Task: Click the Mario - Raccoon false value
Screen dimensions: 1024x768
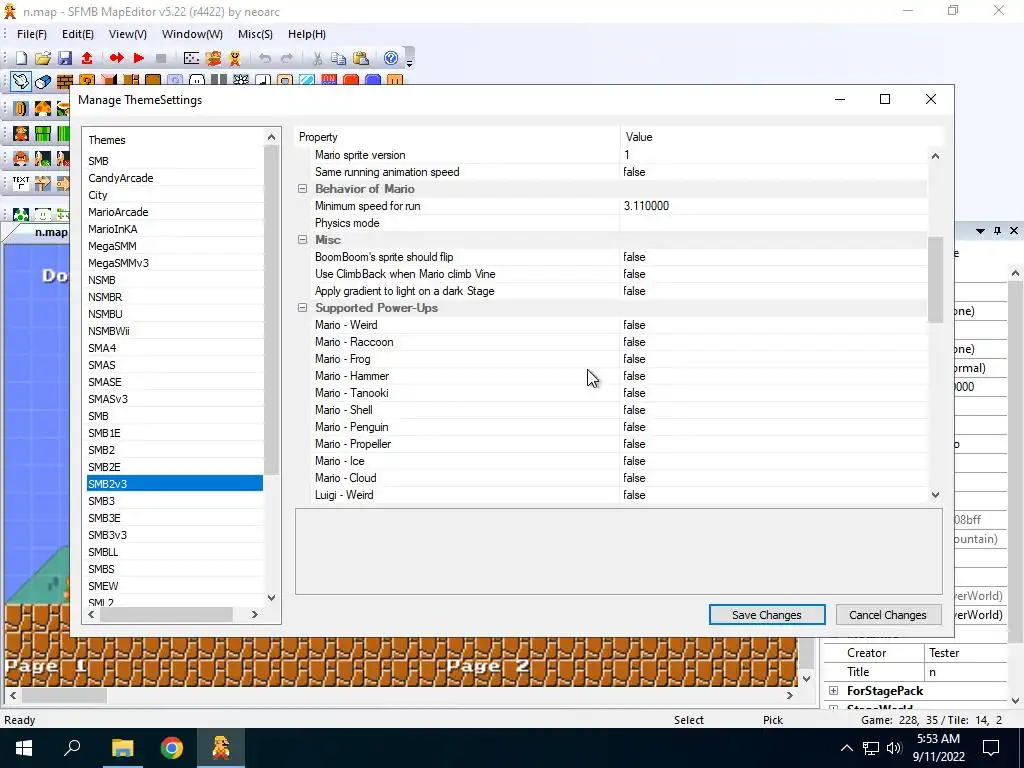Action: (634, 342)
